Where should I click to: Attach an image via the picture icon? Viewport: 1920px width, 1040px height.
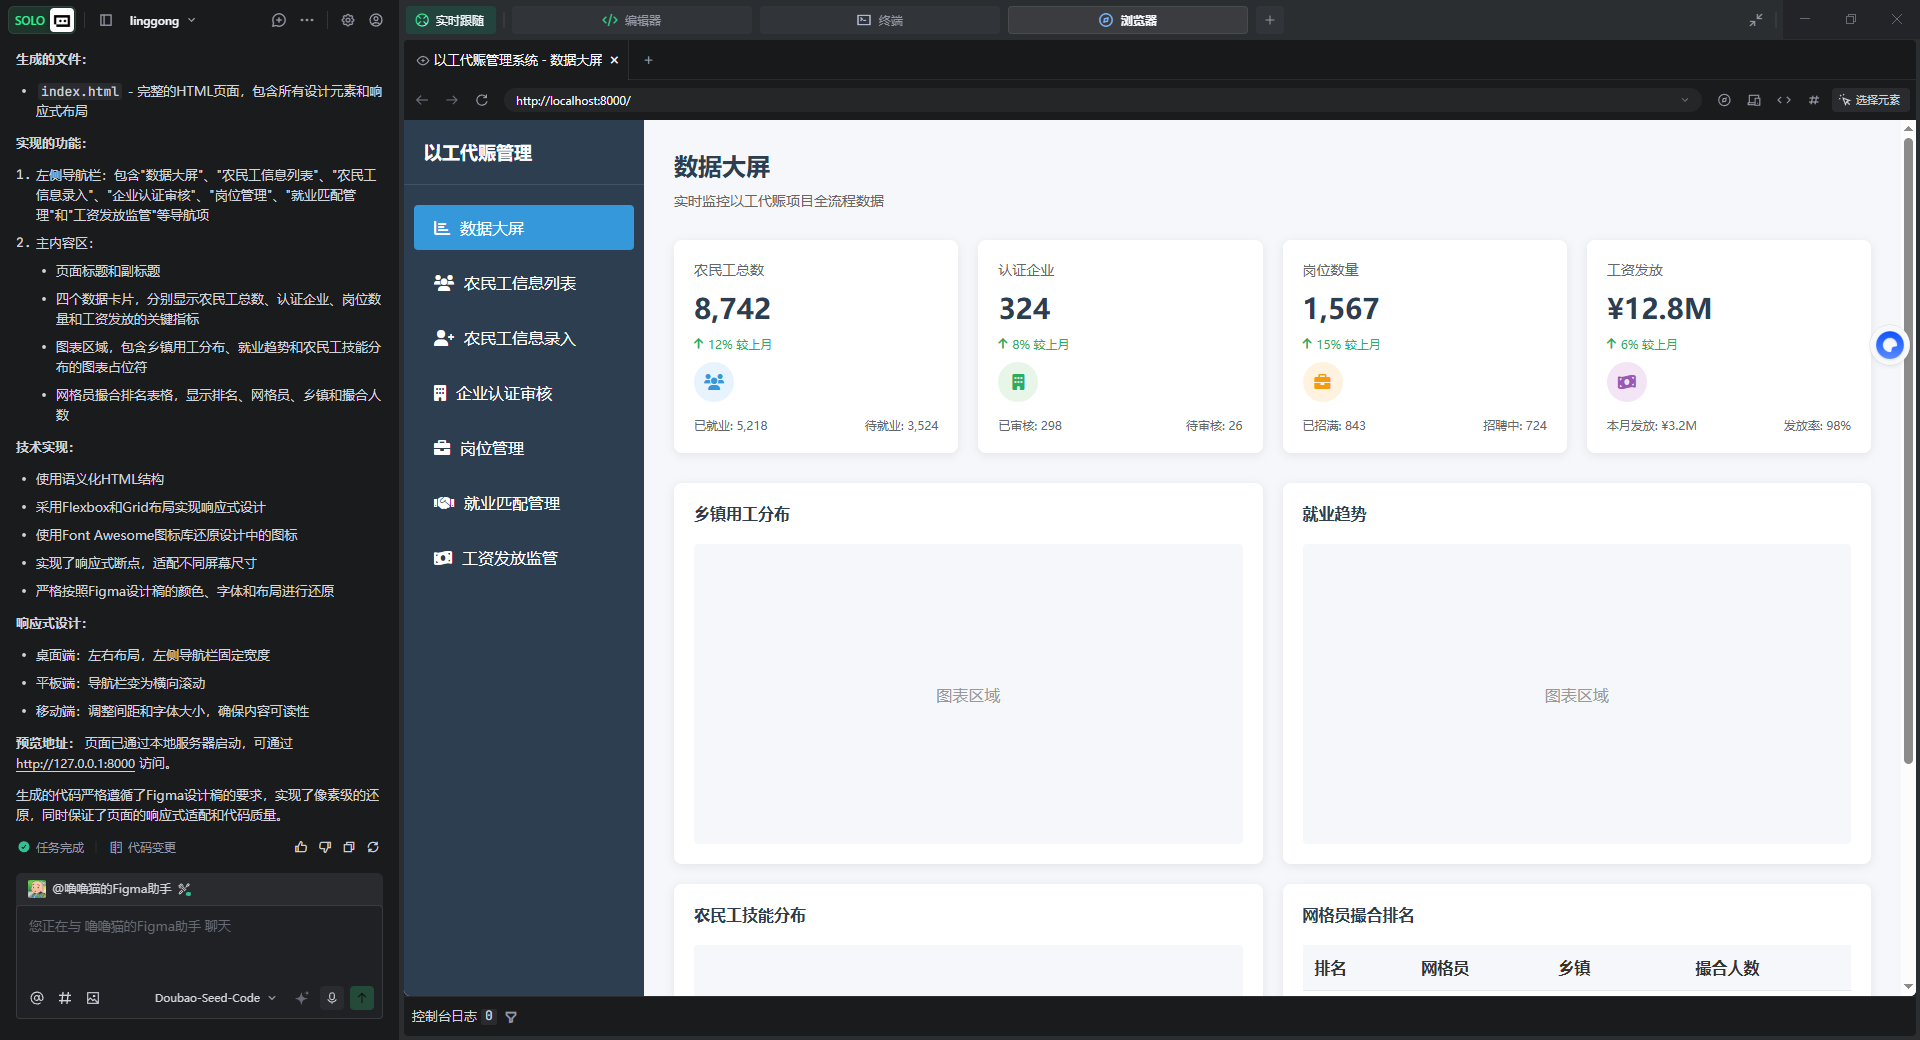click(x=93, y=998)
